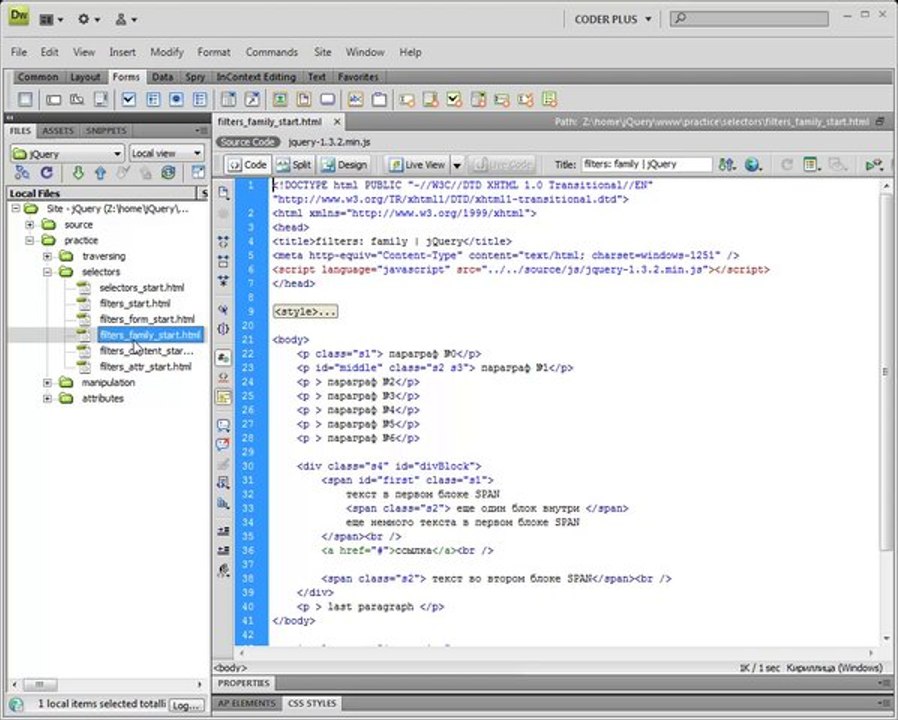This screenshot has height=720, width=898.
Task: Apply Comment in coding toolbar
Action: (223, 426)
